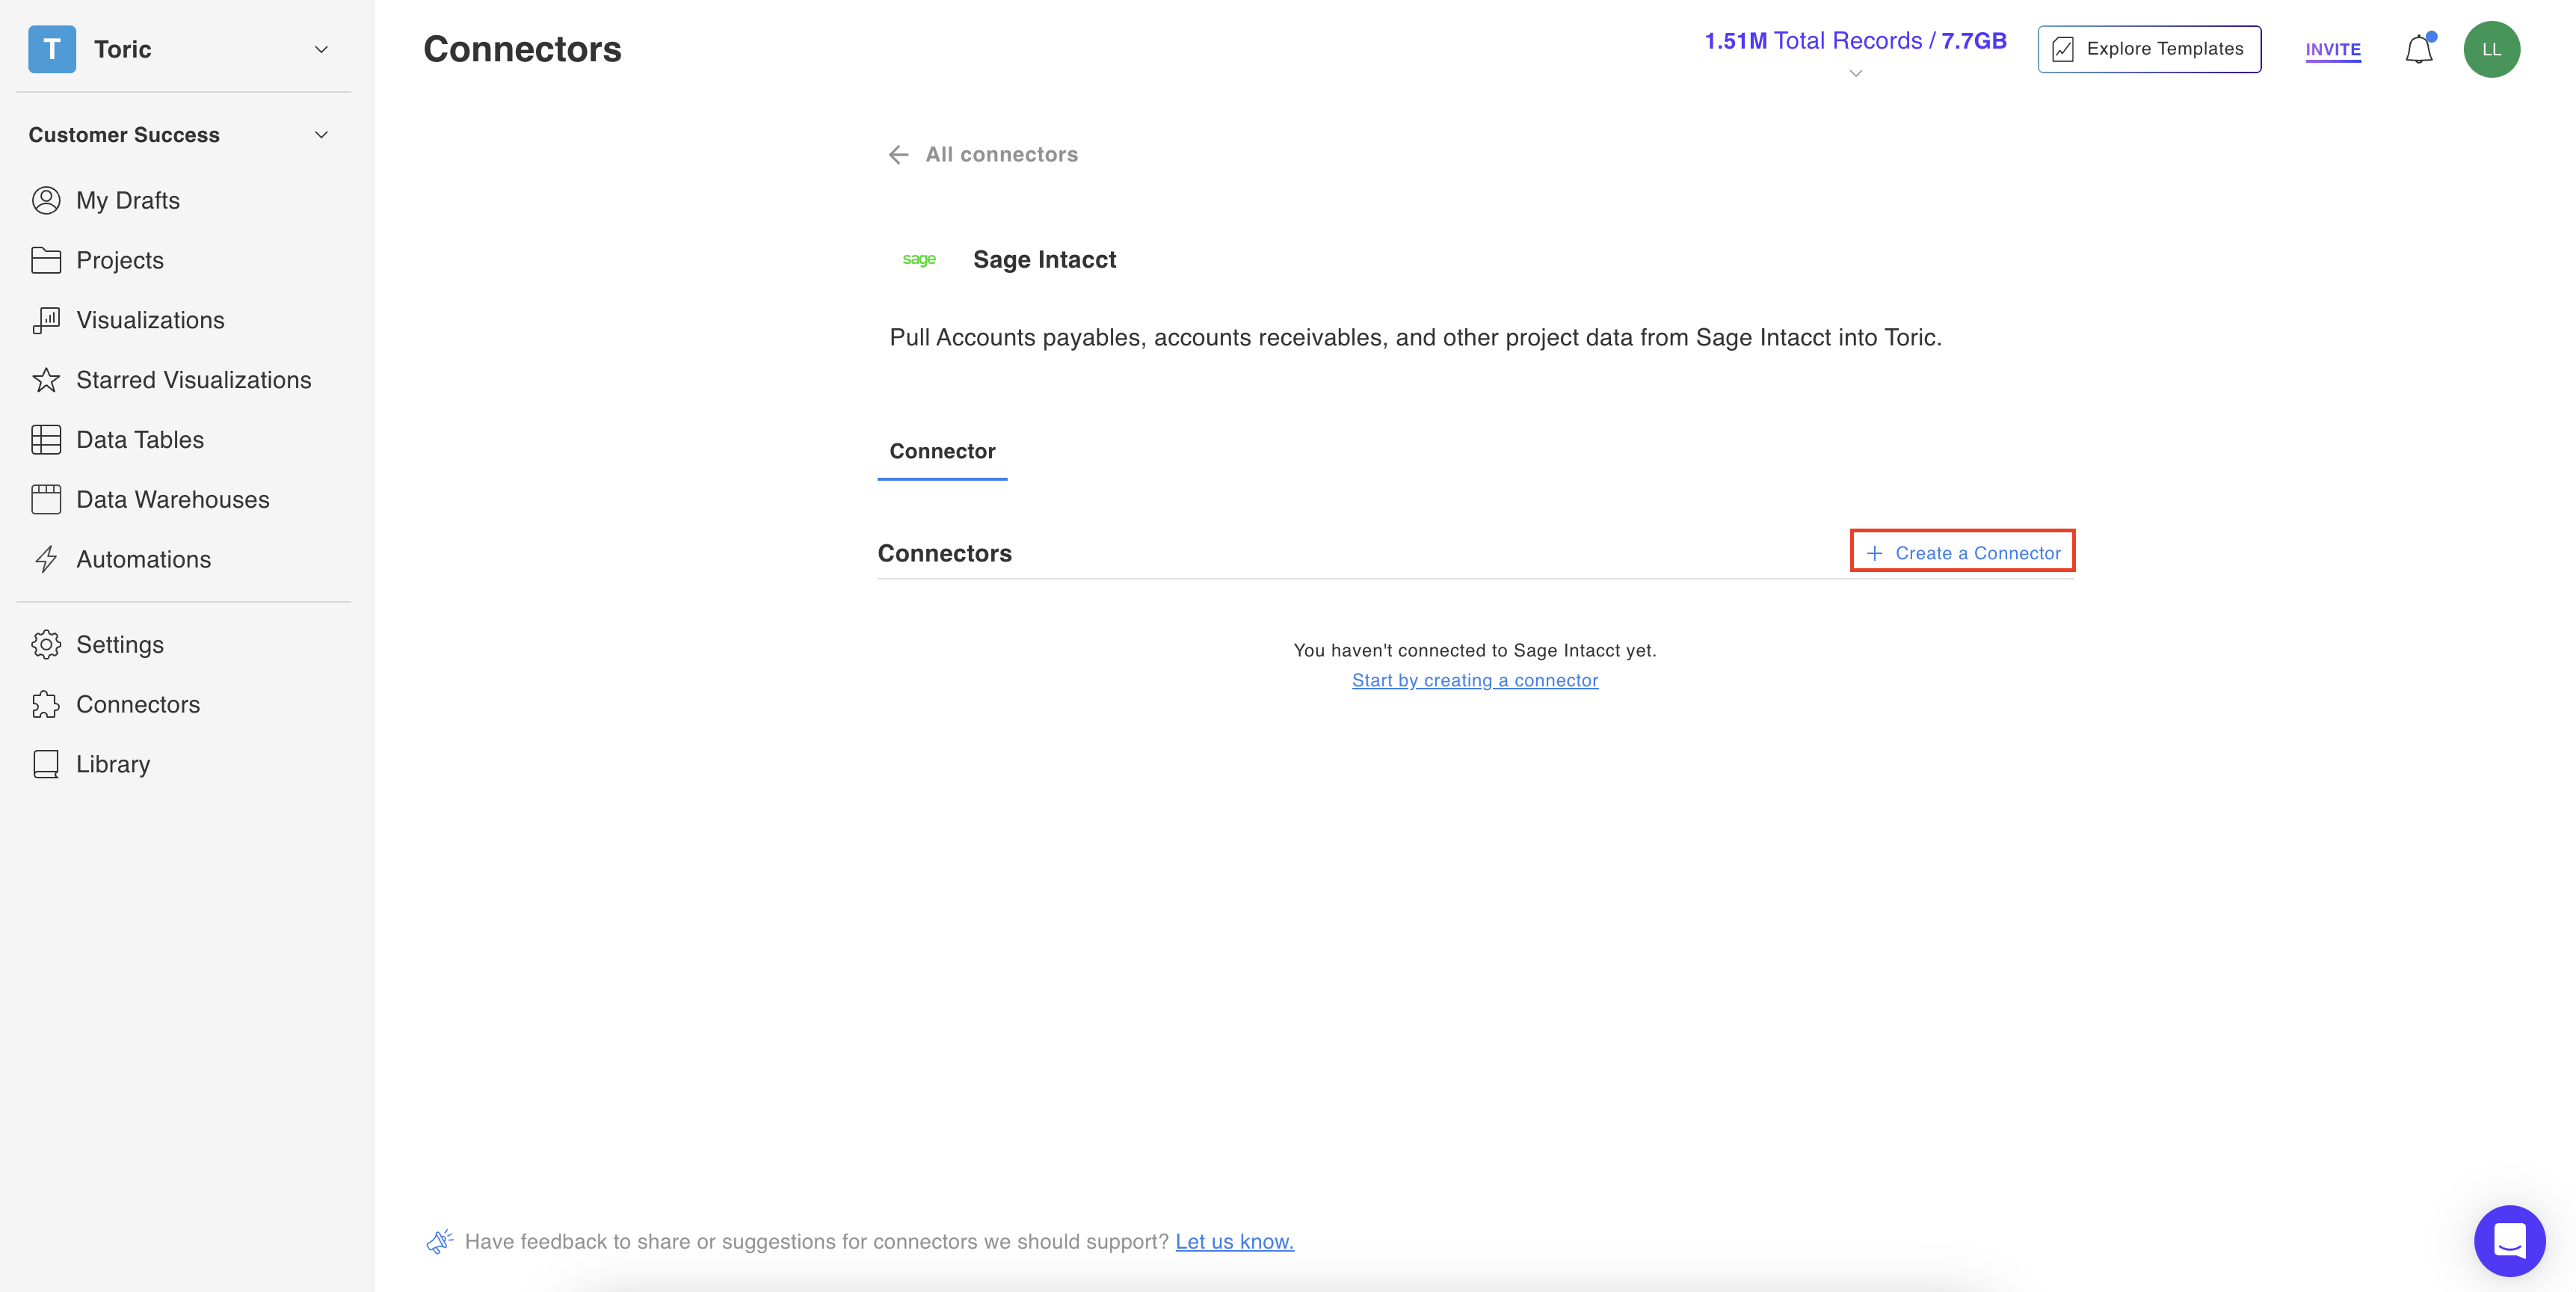Click the chart icon in Explore Templates

(x=2062, y=49)
